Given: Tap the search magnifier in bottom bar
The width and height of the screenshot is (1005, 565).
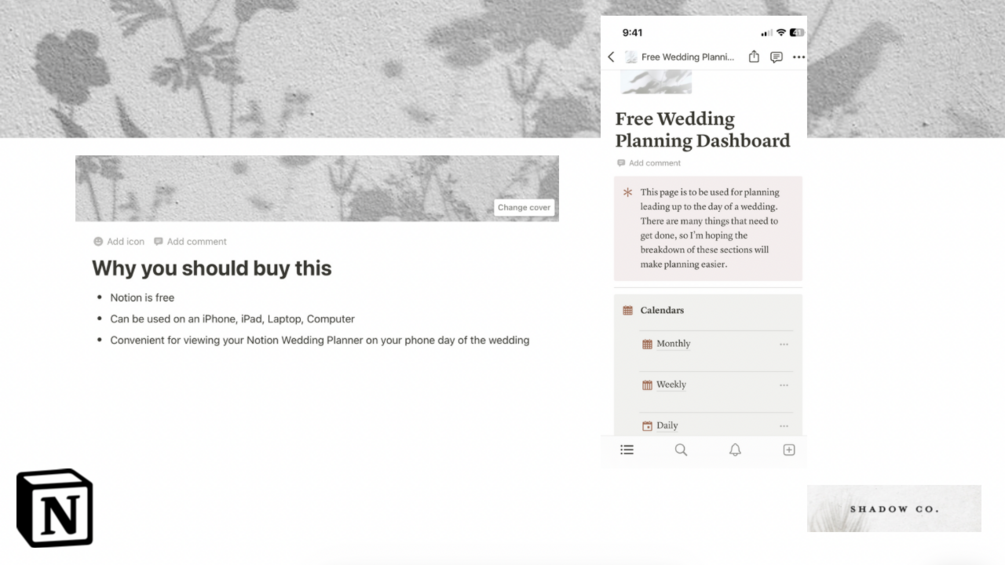Looking at the screenshot, I should point(681,450).
